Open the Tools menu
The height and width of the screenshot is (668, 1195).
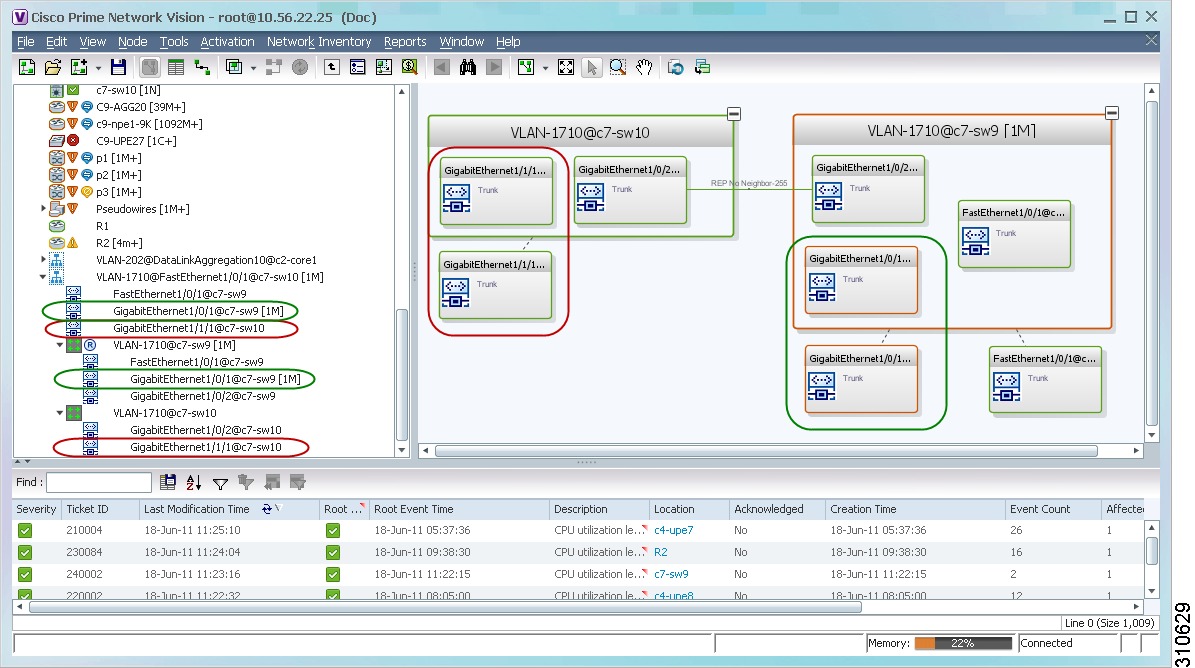pos(174,42)
